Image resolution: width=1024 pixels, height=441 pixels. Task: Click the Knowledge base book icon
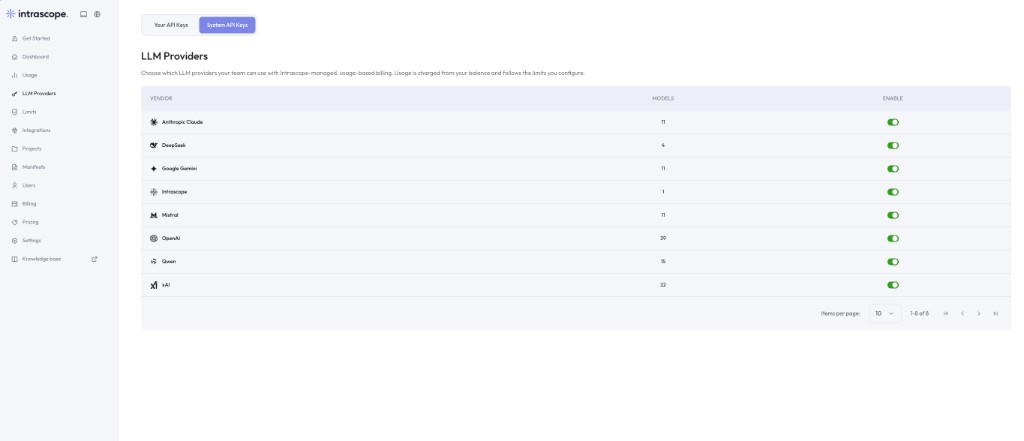15,259
